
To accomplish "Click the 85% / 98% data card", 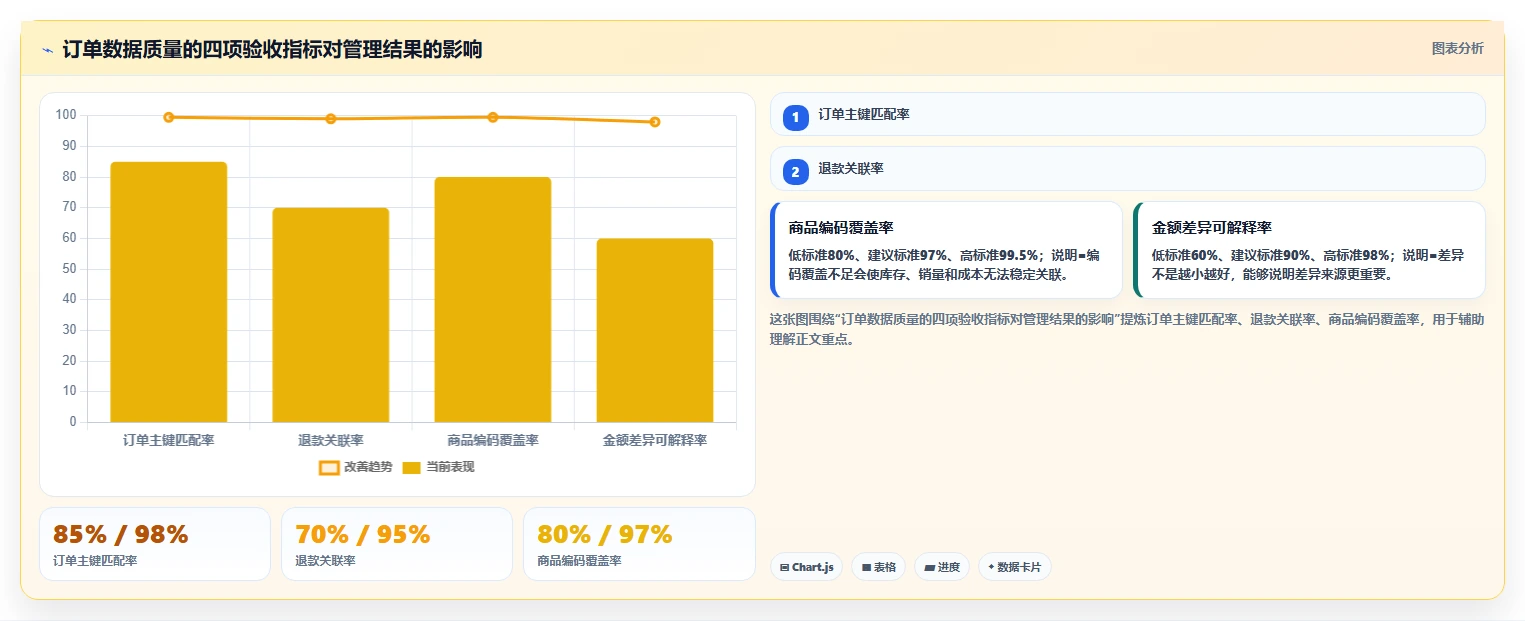I will 155,544.
